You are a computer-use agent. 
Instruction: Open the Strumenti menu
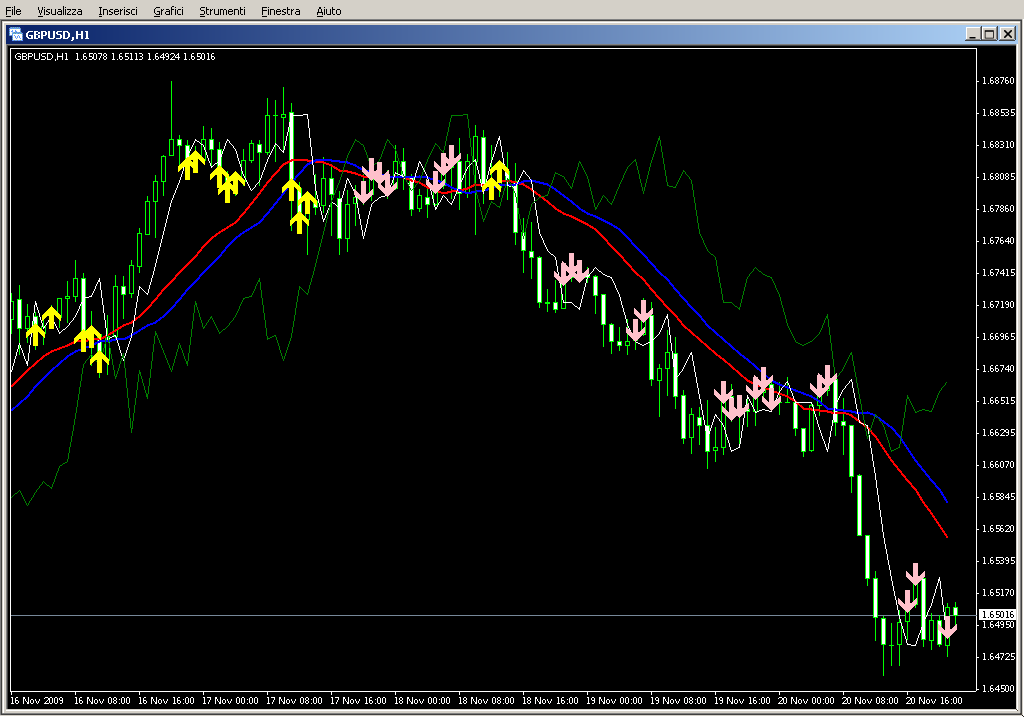[222, 11]
